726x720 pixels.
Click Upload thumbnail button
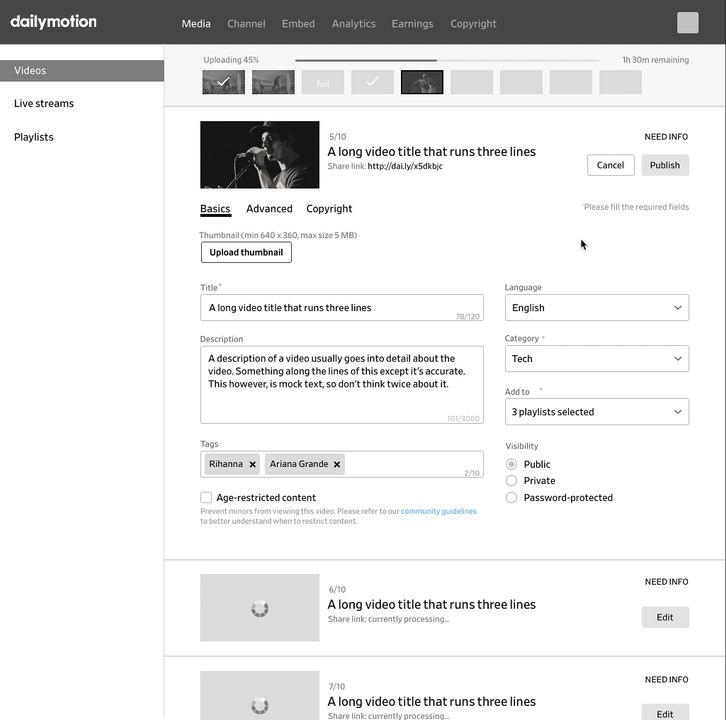coord(246,252)
